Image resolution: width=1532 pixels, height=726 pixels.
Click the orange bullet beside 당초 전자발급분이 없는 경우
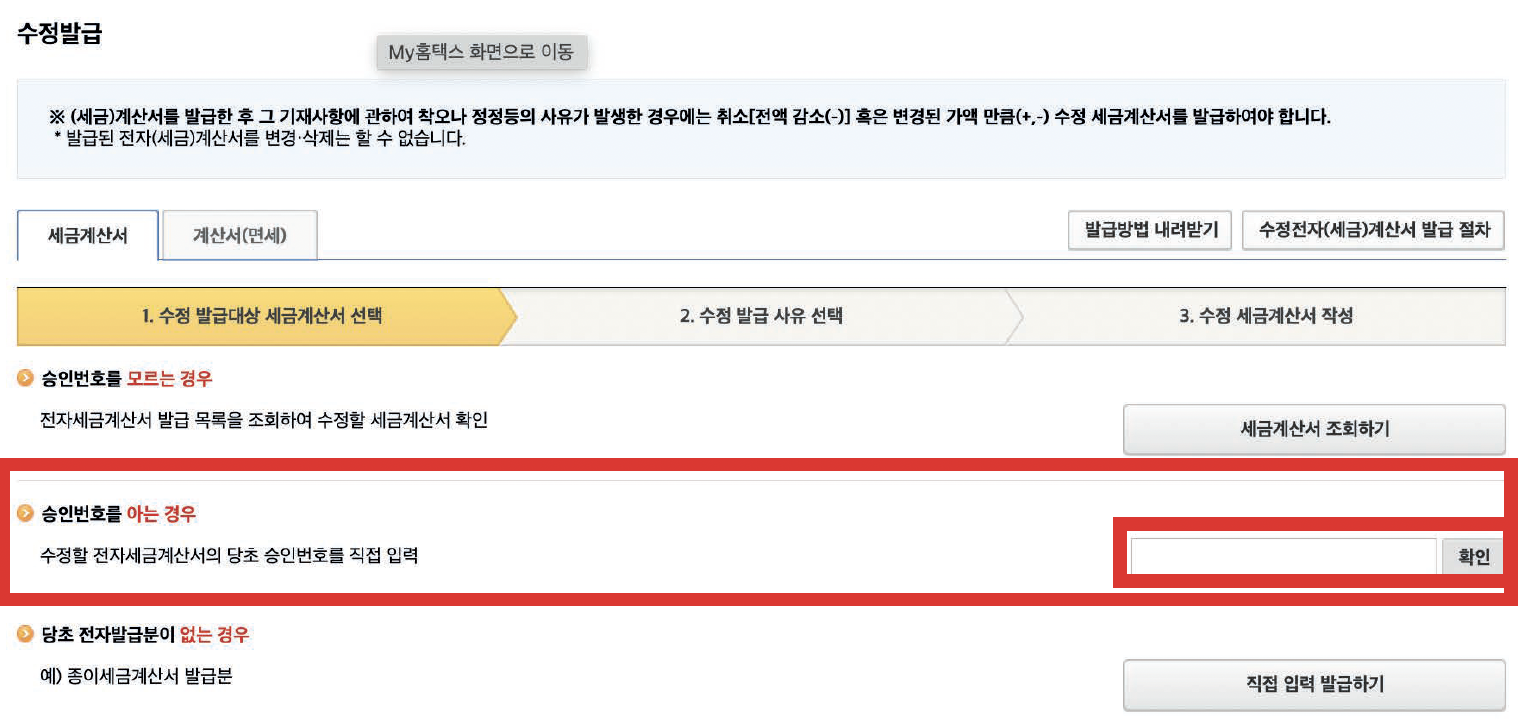click(26, 634)
